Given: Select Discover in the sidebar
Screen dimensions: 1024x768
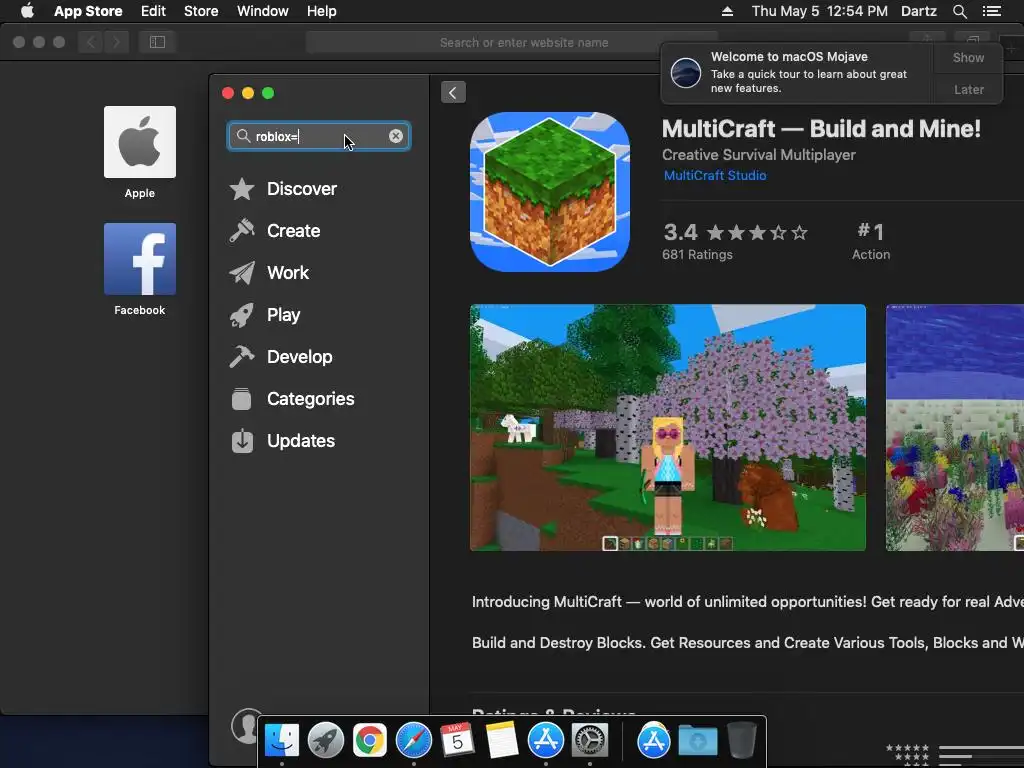Looking at the screenshot, I should coord(302,189).
